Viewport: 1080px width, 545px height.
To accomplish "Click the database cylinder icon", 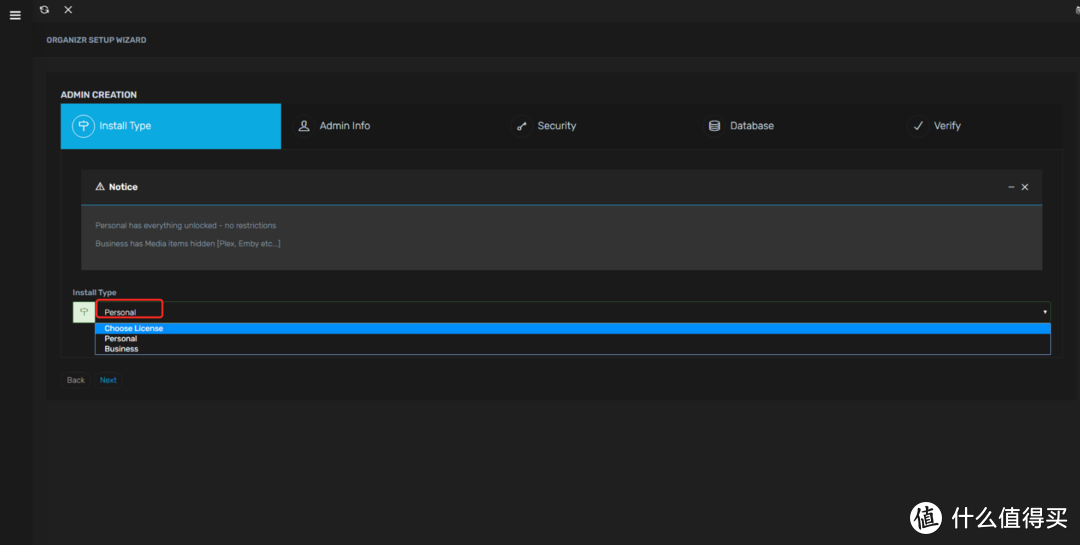I will click(x=714, y=126).
